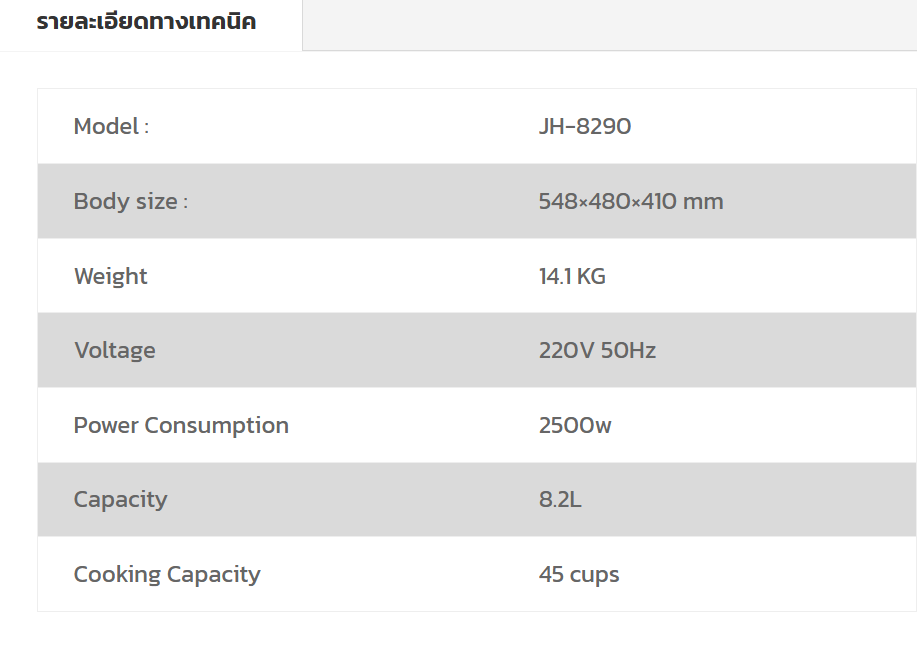This screenshot has height=645, width=917.
Task: Click the 14.1 KG weight value
Action: point(572,276)
